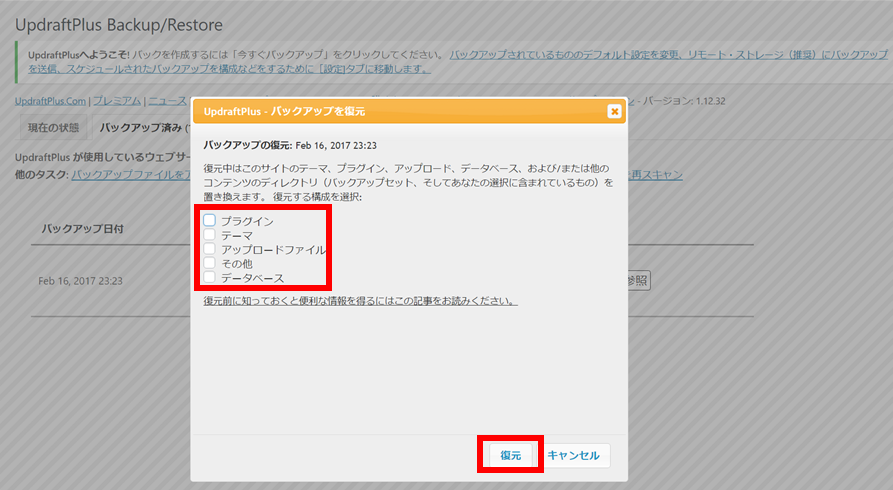Viewport: 893px width, 490px height.
Task: Click the バックアップファイル upload link
Action: click(x=131, y=174)
